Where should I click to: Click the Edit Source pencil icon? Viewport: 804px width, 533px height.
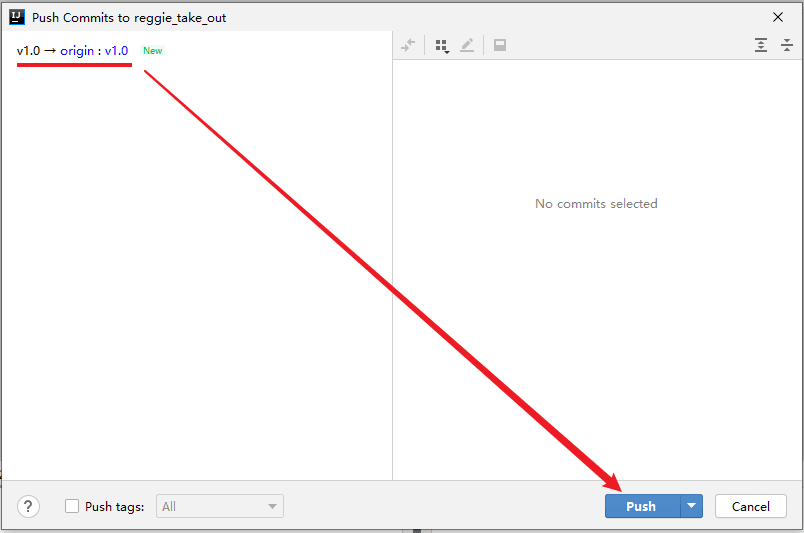(x=467, y=46)
